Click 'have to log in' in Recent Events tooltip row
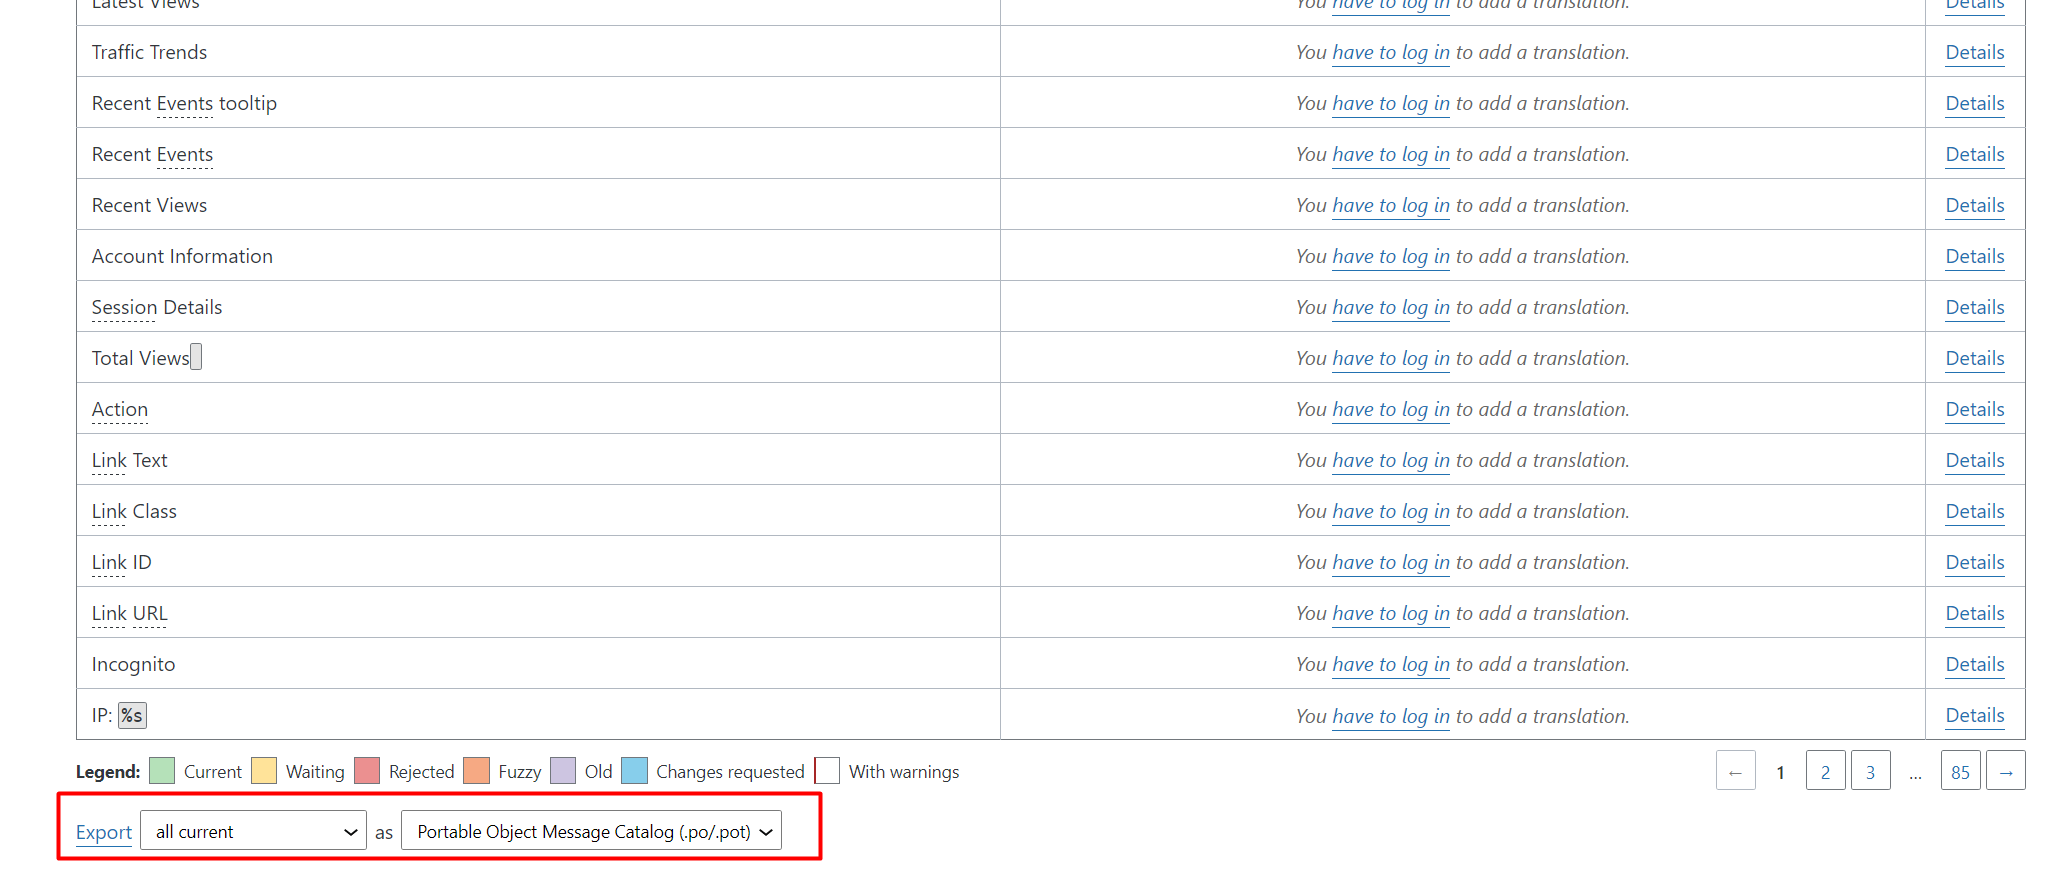 click(1390, 104)
